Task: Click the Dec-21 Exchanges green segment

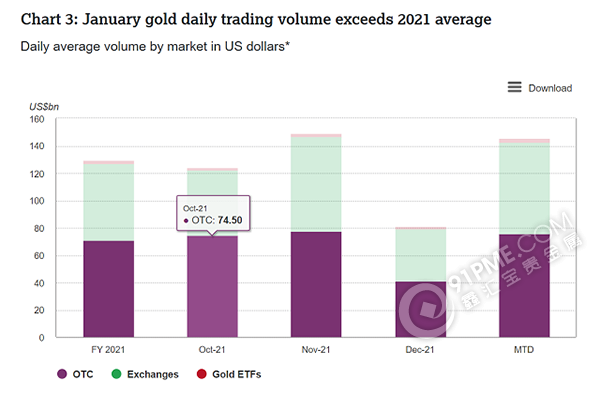Action: click(421, 255)
